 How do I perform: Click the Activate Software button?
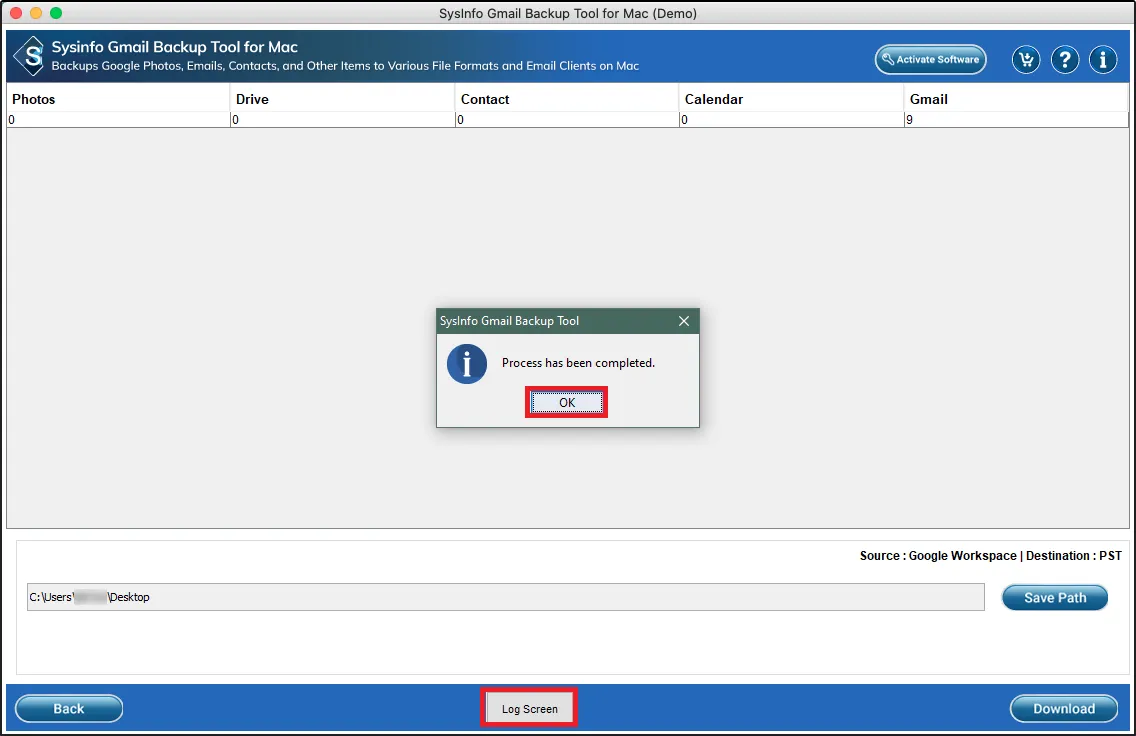tap(930, 59)
